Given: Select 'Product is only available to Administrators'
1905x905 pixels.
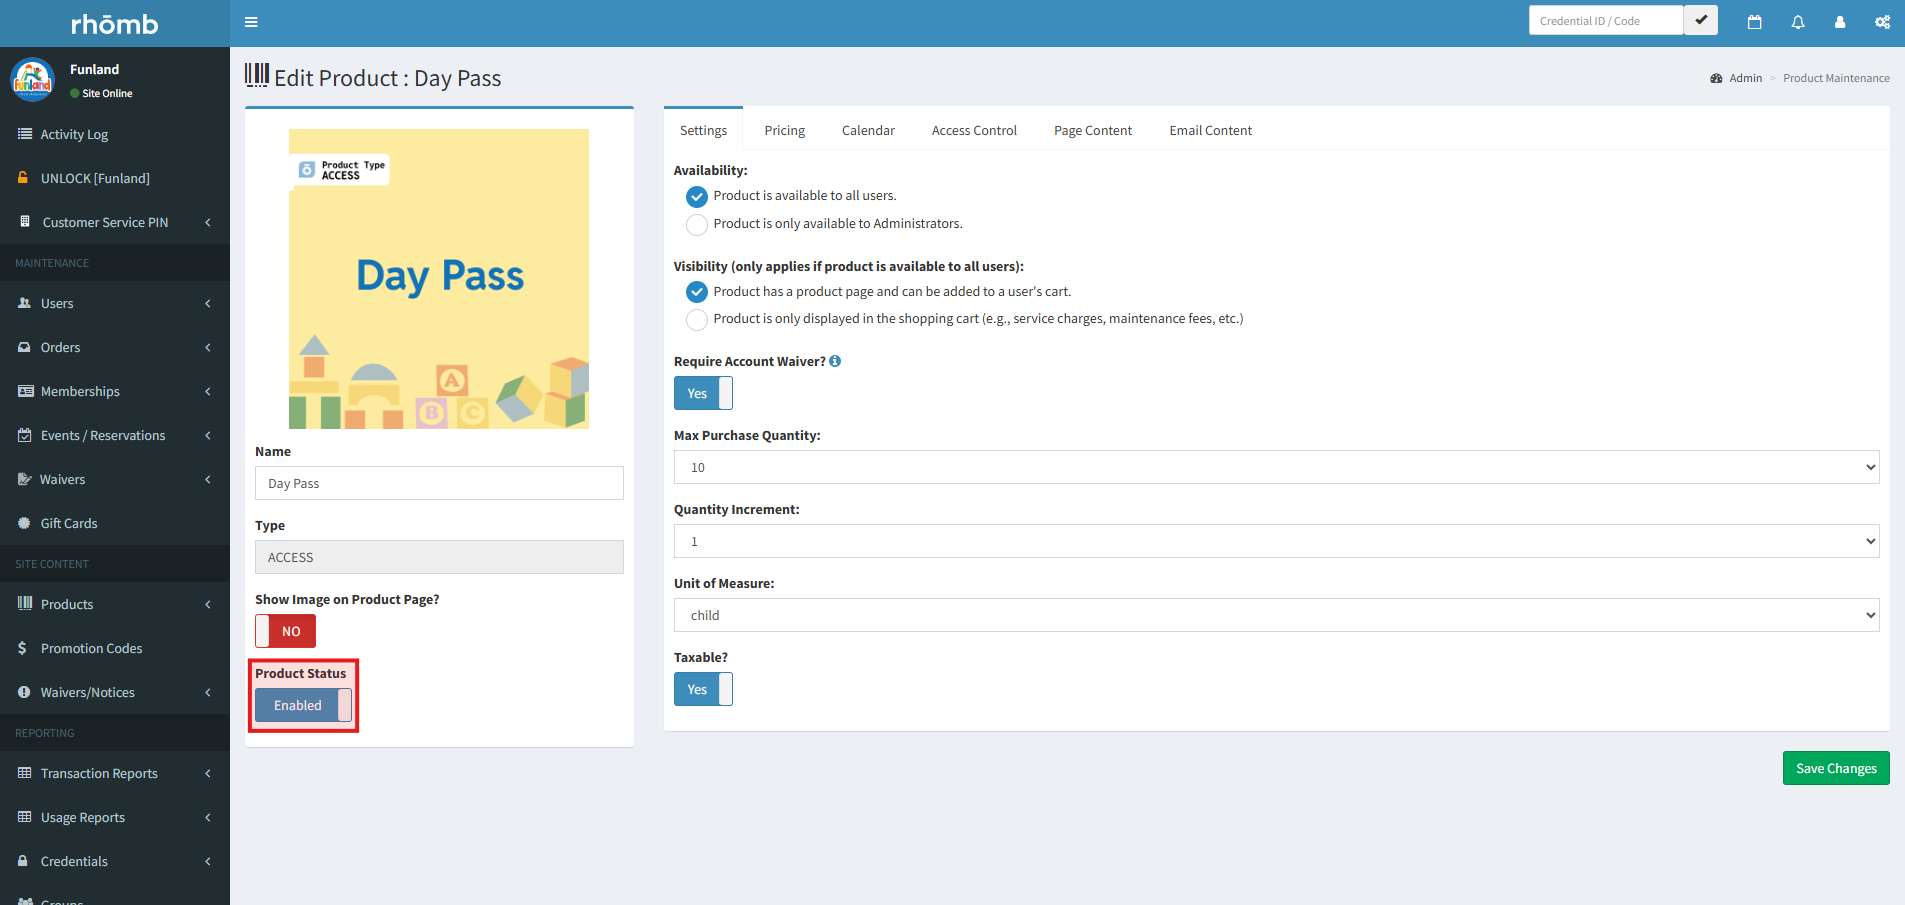Looking at the screenshot, I should 697,224.
